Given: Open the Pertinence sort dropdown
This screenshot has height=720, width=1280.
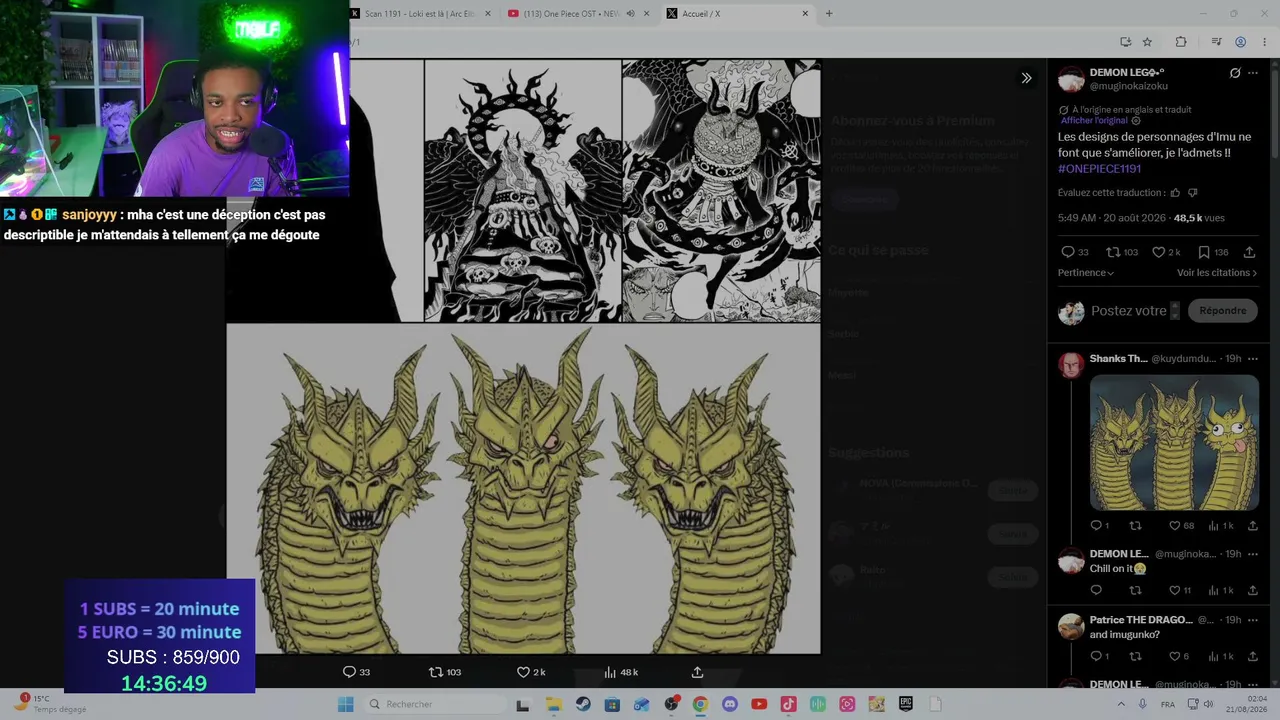Looking at the screenshot, I should (1086, 273).
